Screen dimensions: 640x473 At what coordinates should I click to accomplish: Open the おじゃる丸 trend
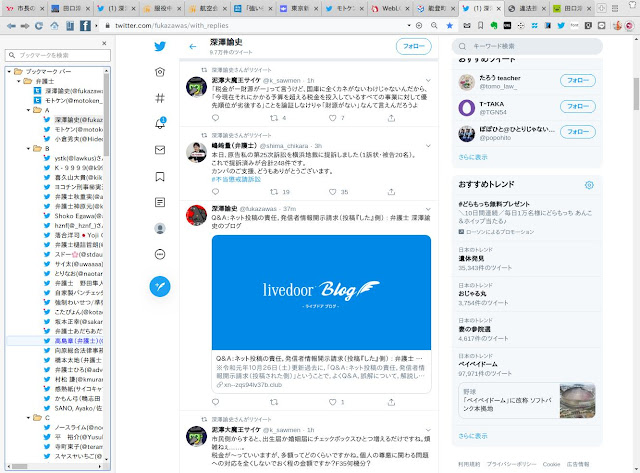472,293
